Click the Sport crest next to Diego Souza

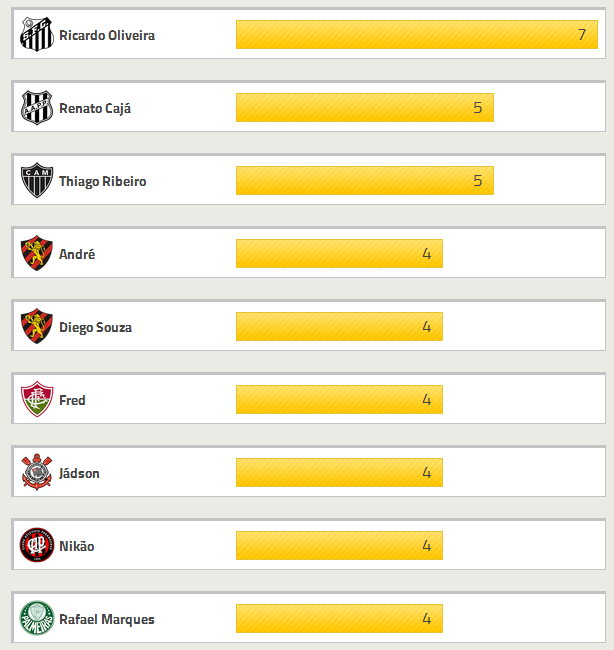coord(37,327)
